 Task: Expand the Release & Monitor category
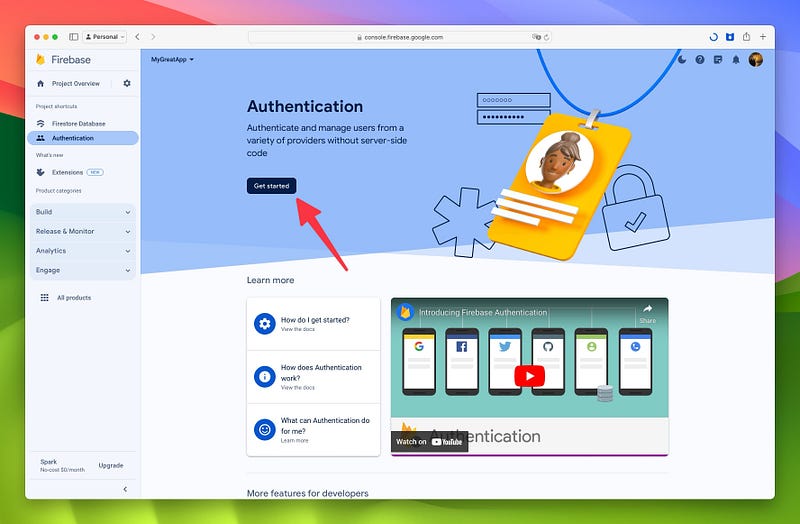click(83, 231)
